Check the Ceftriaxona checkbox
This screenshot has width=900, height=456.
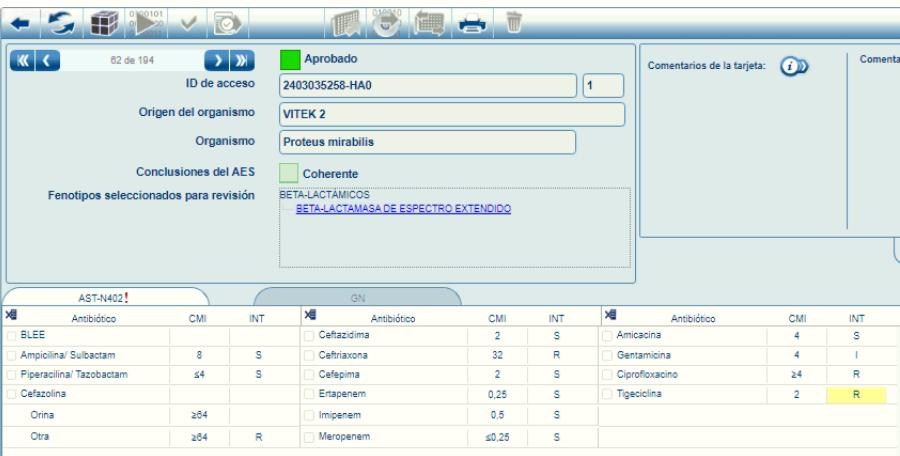310,355
